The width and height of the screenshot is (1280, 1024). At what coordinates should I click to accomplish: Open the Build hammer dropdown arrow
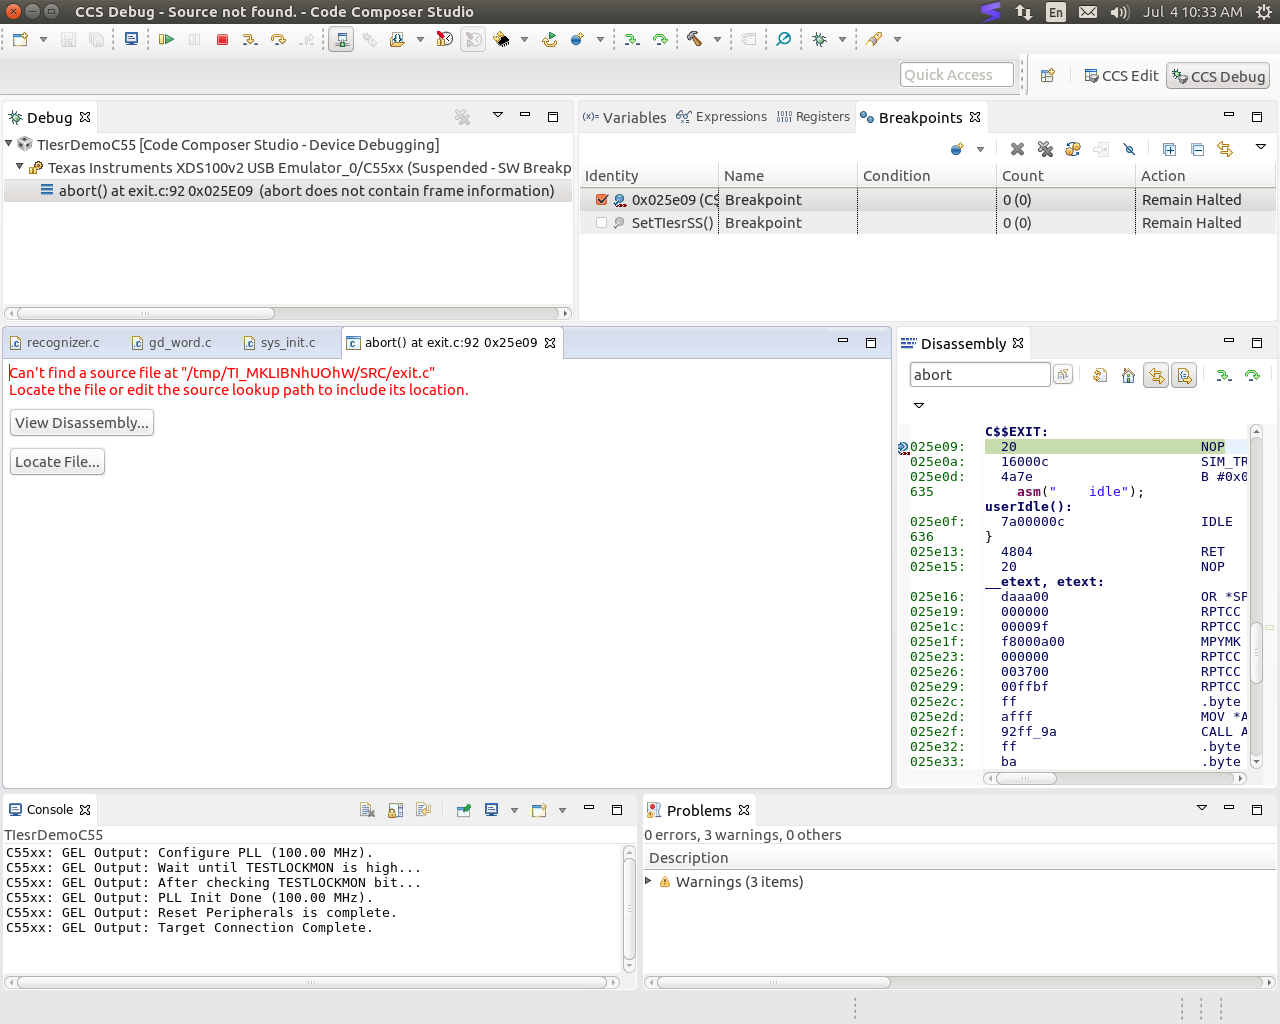(x=717, y=40)
